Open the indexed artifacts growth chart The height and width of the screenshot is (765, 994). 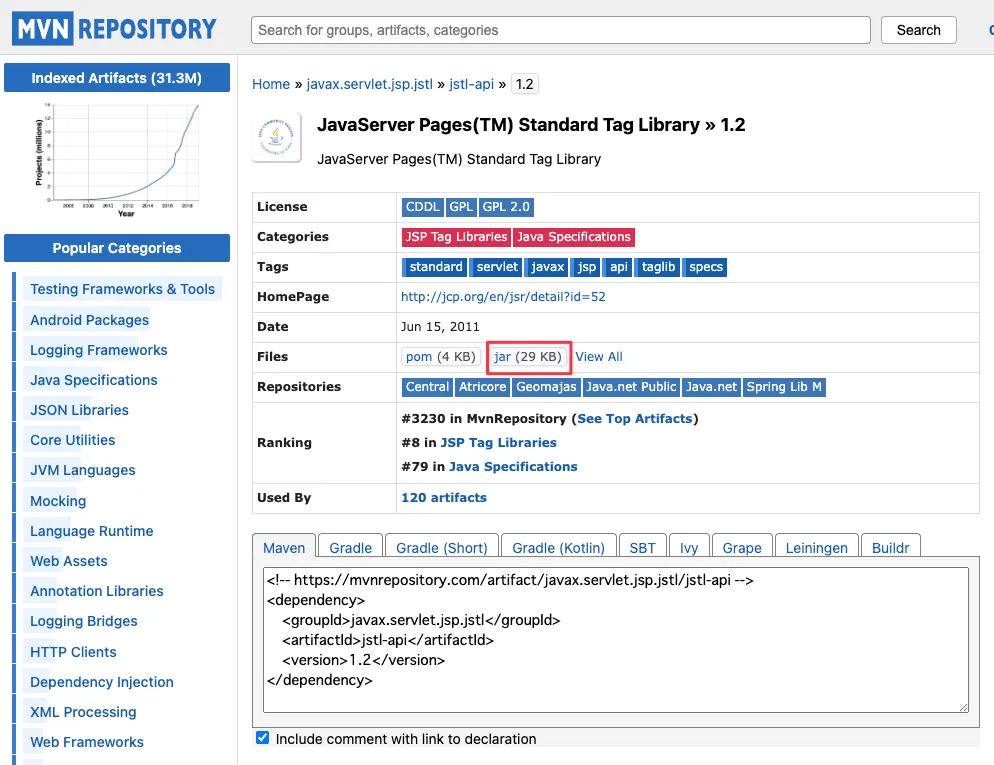pos(117,160)
